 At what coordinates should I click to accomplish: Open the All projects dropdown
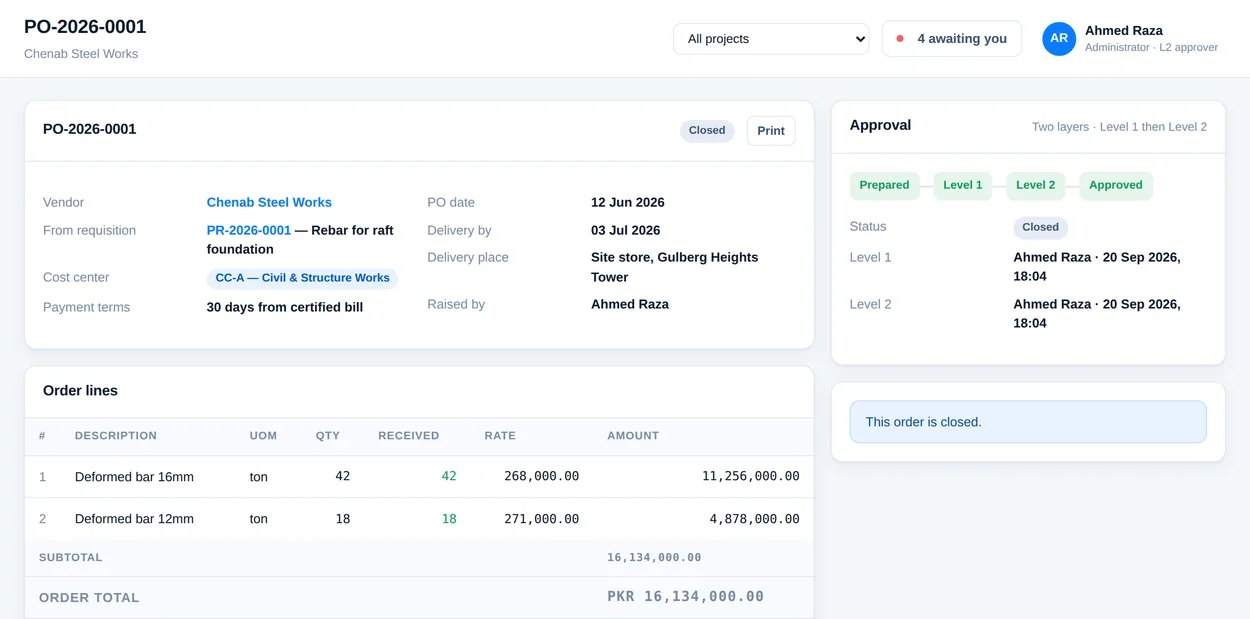(771, 39)
